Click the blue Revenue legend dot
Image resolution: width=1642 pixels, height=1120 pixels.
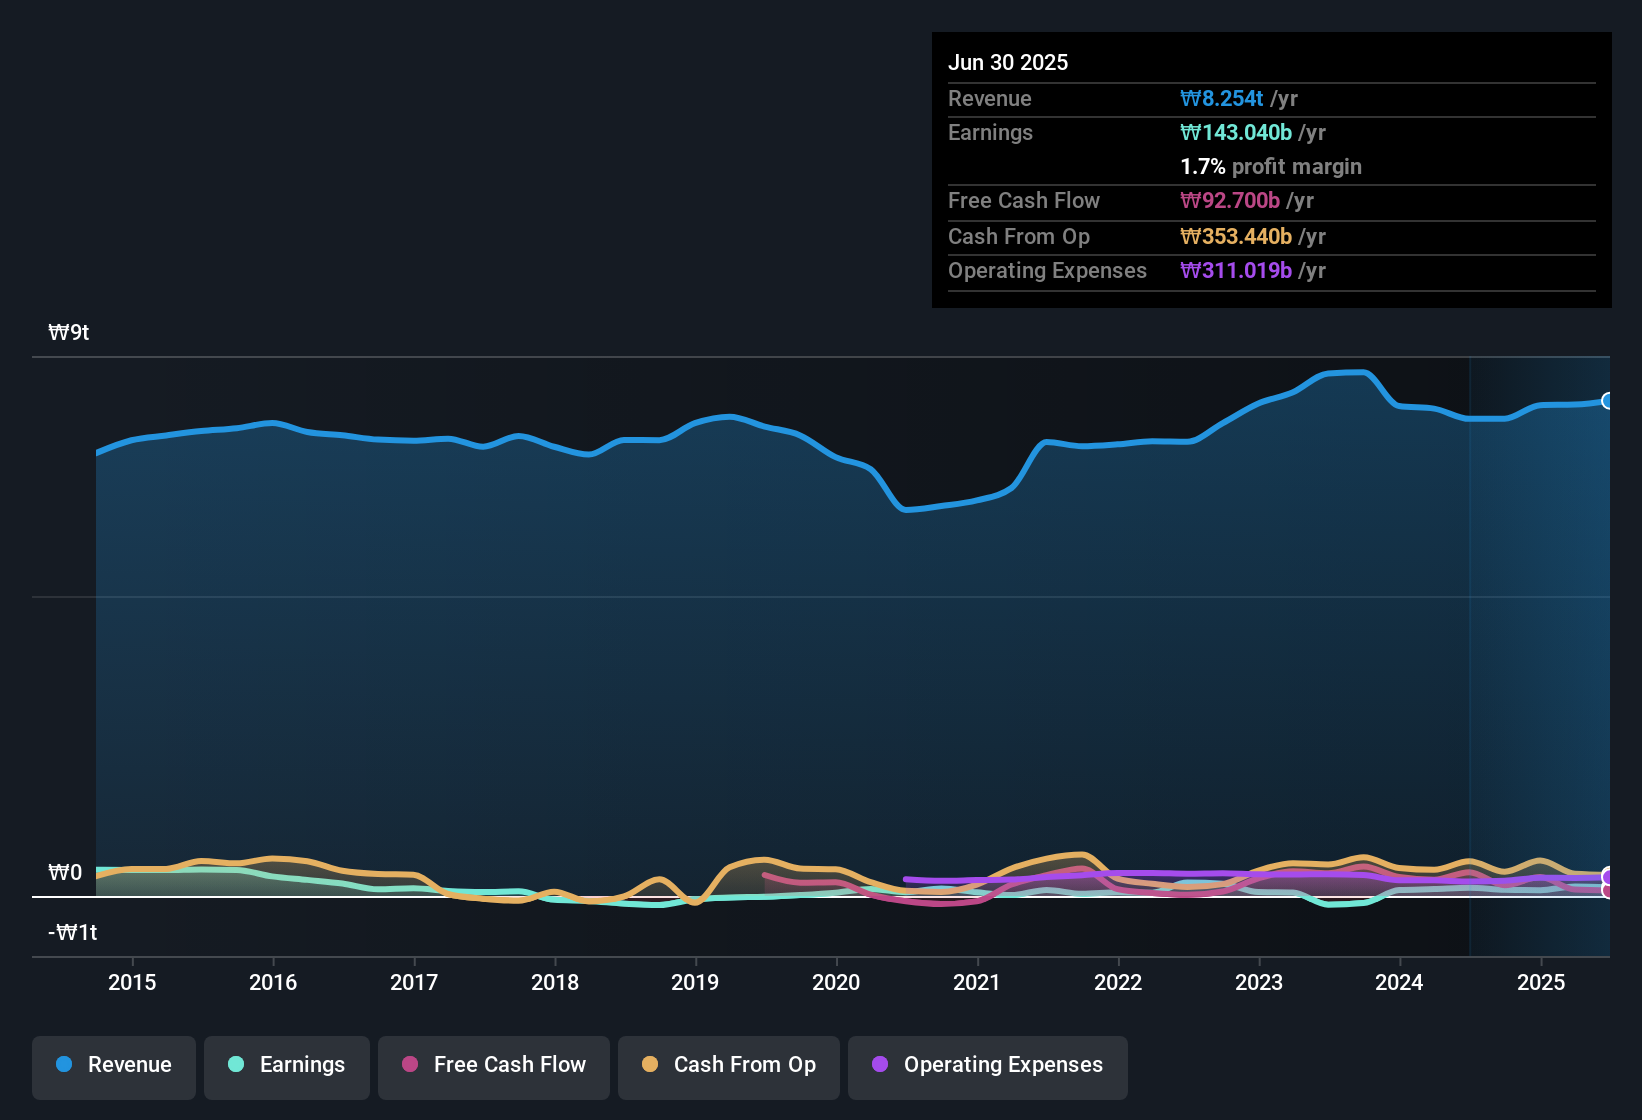tap(66, 1065)
